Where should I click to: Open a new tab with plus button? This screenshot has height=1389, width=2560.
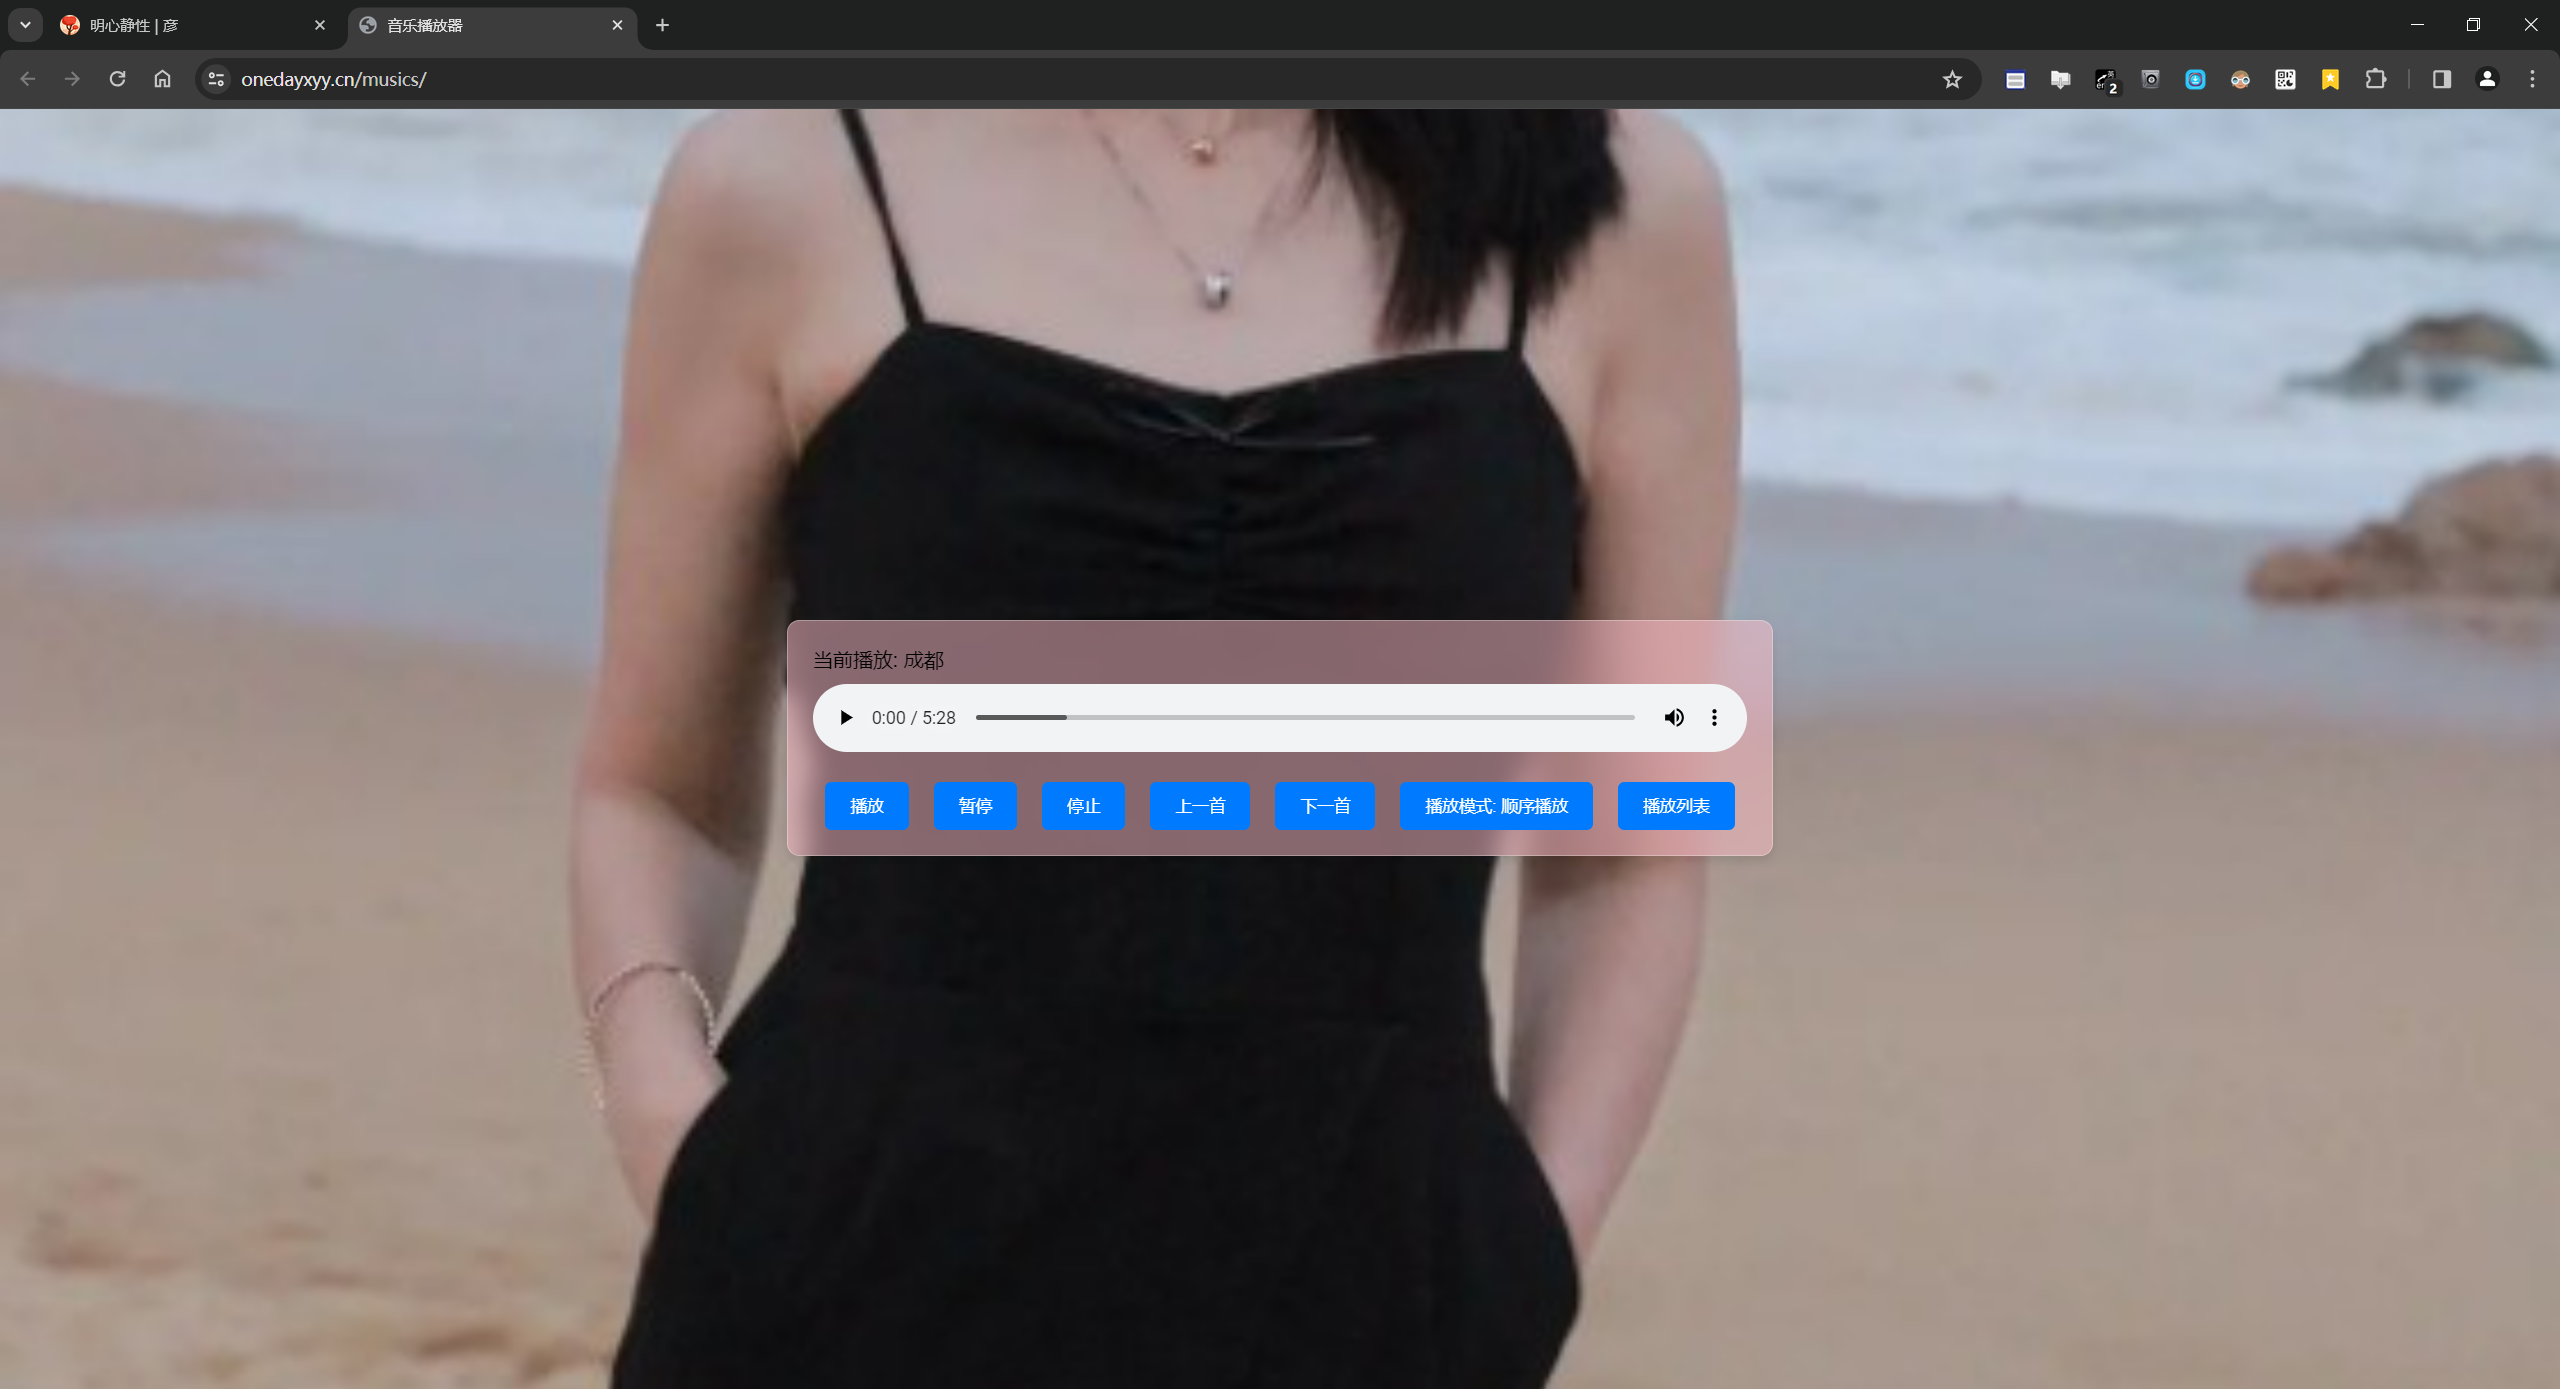(662, 25)
